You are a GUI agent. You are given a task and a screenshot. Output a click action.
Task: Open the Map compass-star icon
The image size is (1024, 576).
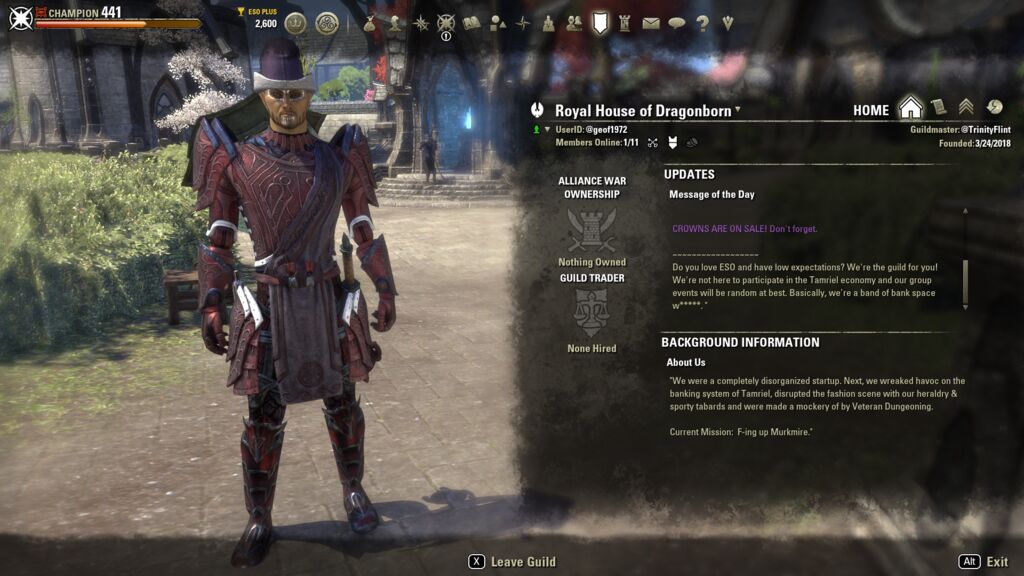(523, 24)
